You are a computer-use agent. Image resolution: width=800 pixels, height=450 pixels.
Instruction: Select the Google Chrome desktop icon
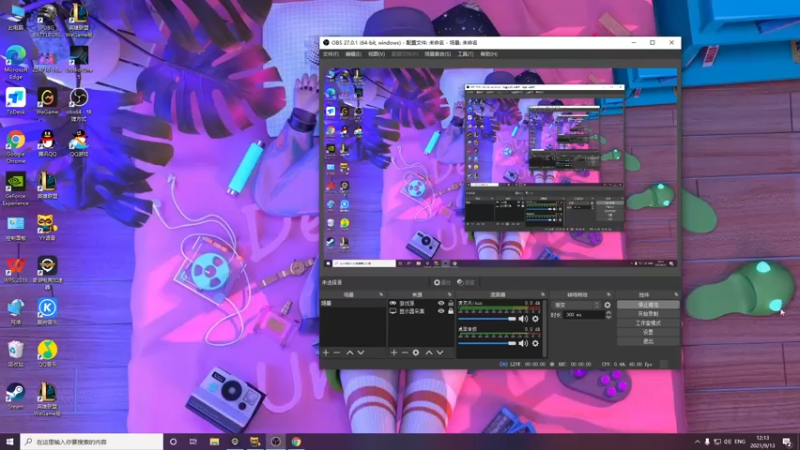15,147
